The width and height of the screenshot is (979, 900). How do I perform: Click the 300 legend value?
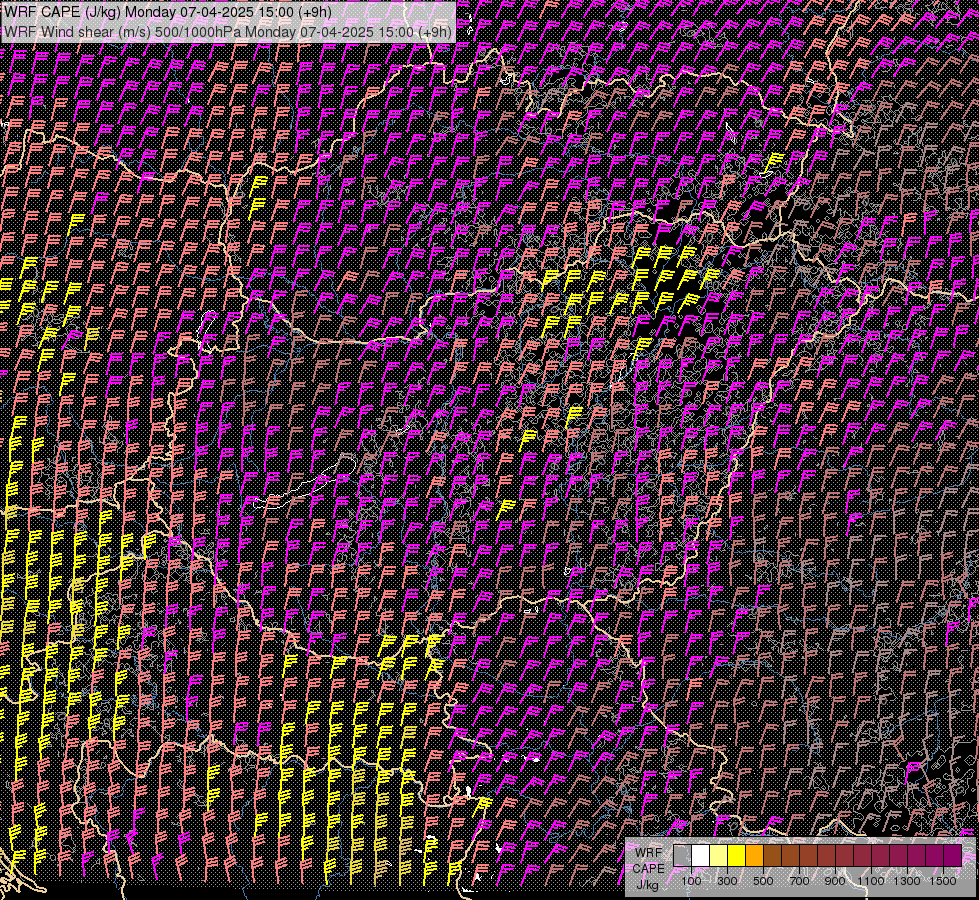727,881
